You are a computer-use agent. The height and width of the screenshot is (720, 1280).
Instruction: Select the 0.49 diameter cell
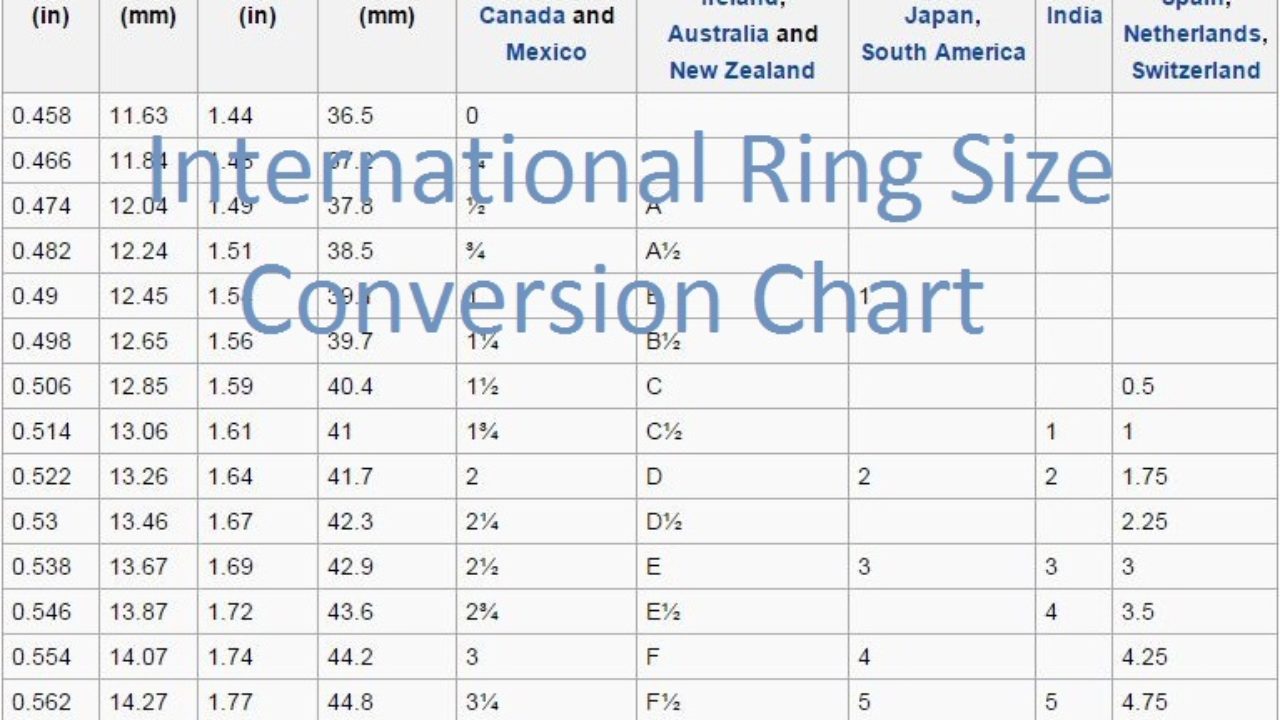pos(51,296)
